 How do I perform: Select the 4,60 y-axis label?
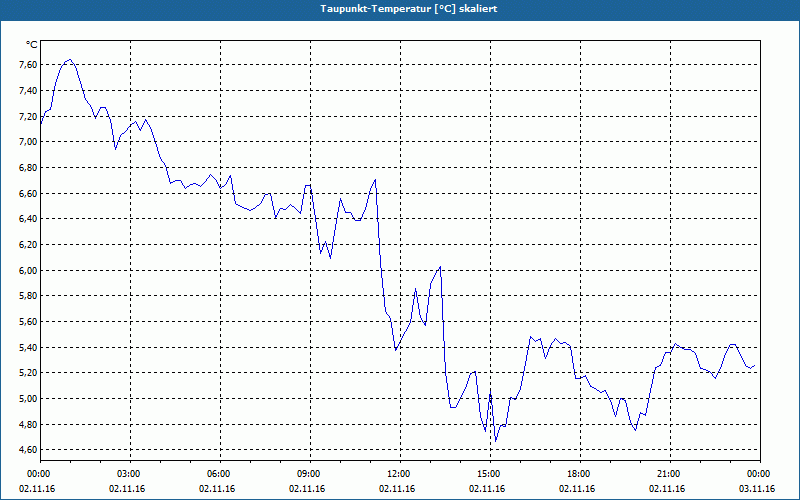28,450
